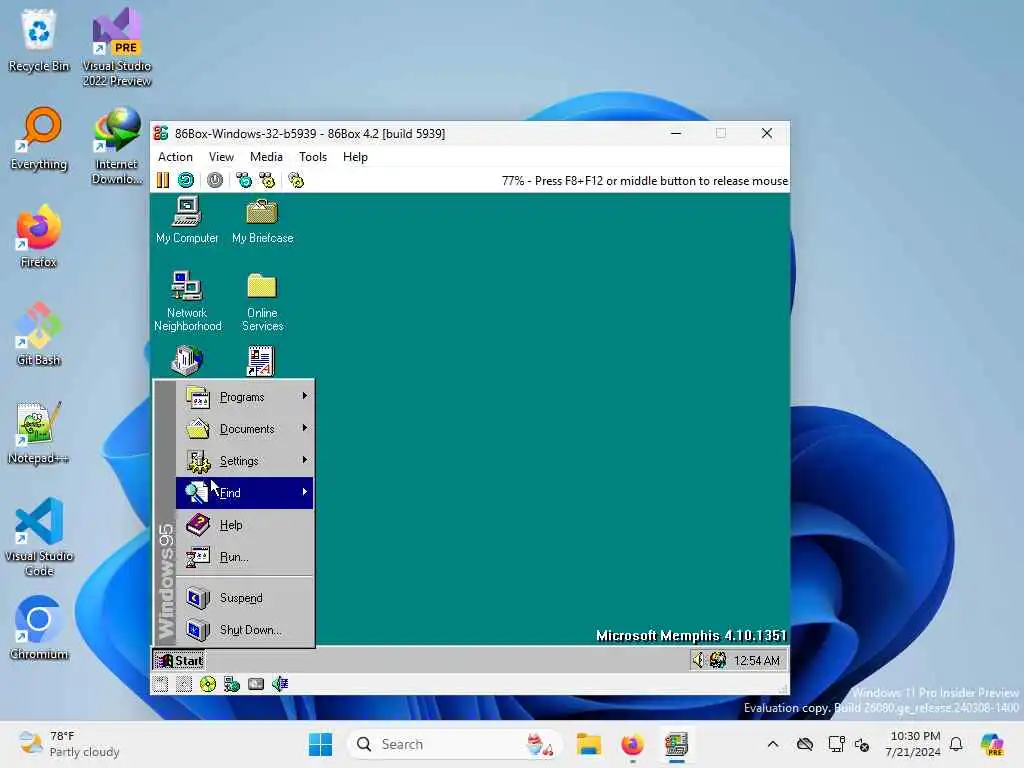This screenshot has width=1024, height=768.
Task: Select Programs in the Start menu
Action: 245,396
